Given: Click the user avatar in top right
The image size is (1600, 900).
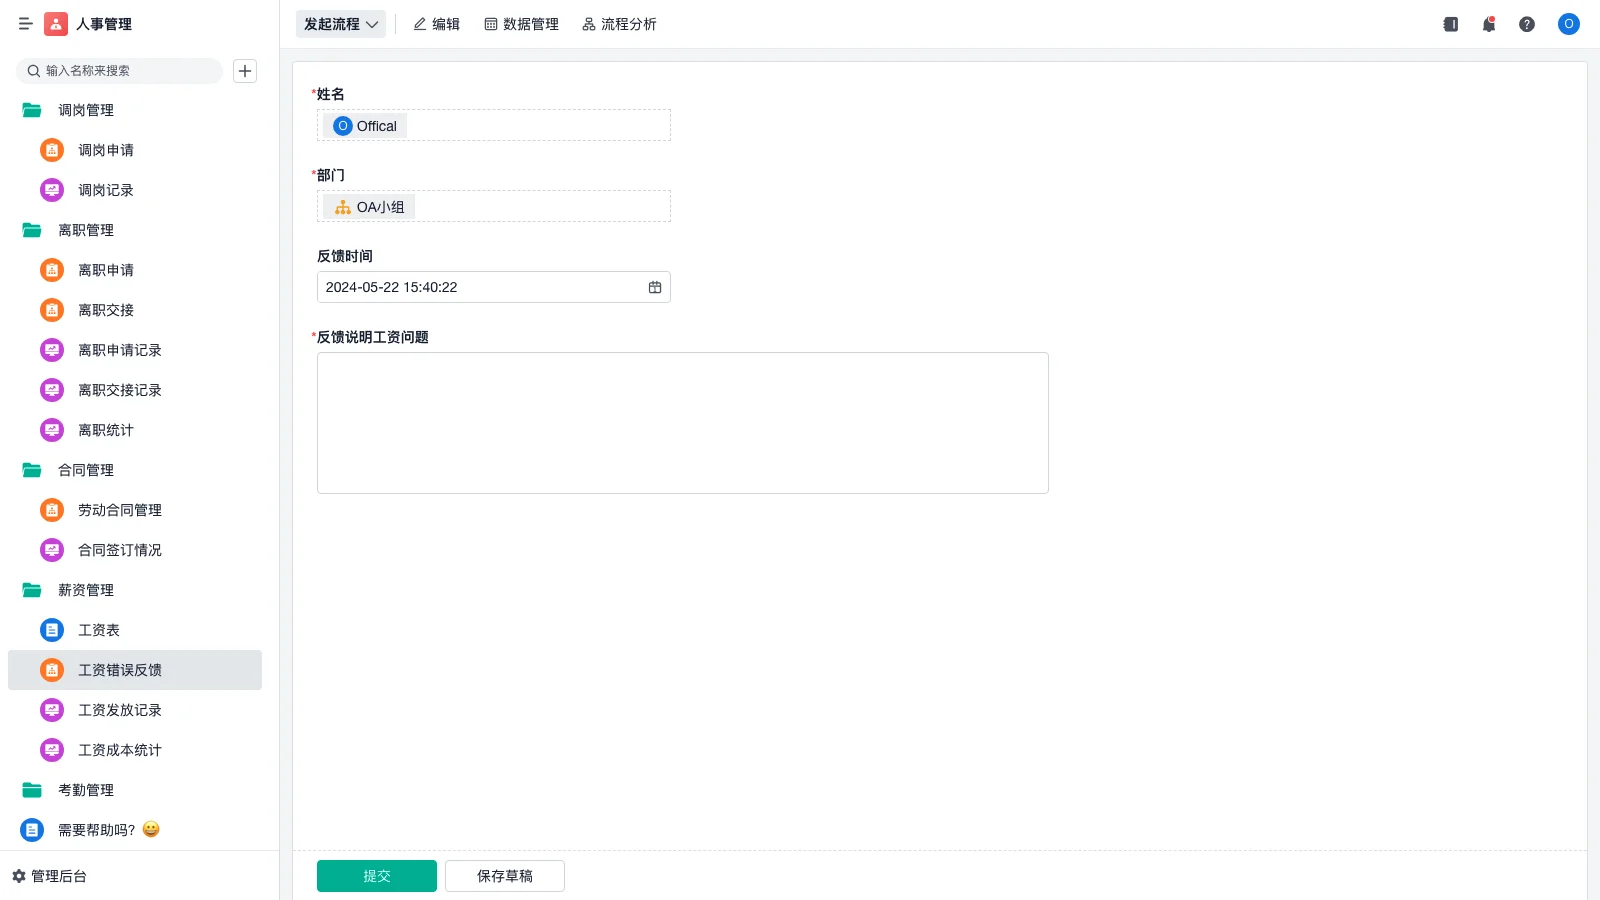Looking at the screenshot, I should [1568, 24].
